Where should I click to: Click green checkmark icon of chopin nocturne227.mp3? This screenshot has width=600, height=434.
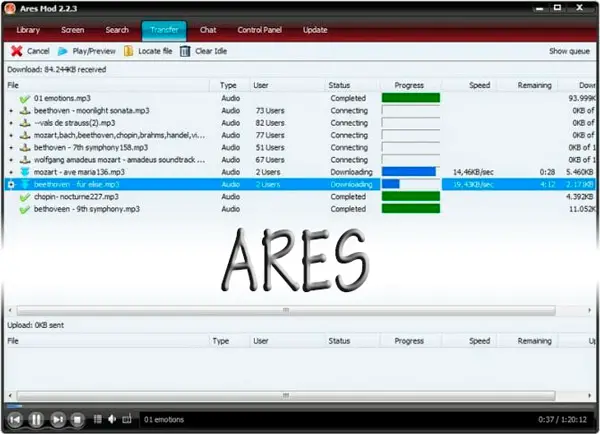(x=25, y=197)
